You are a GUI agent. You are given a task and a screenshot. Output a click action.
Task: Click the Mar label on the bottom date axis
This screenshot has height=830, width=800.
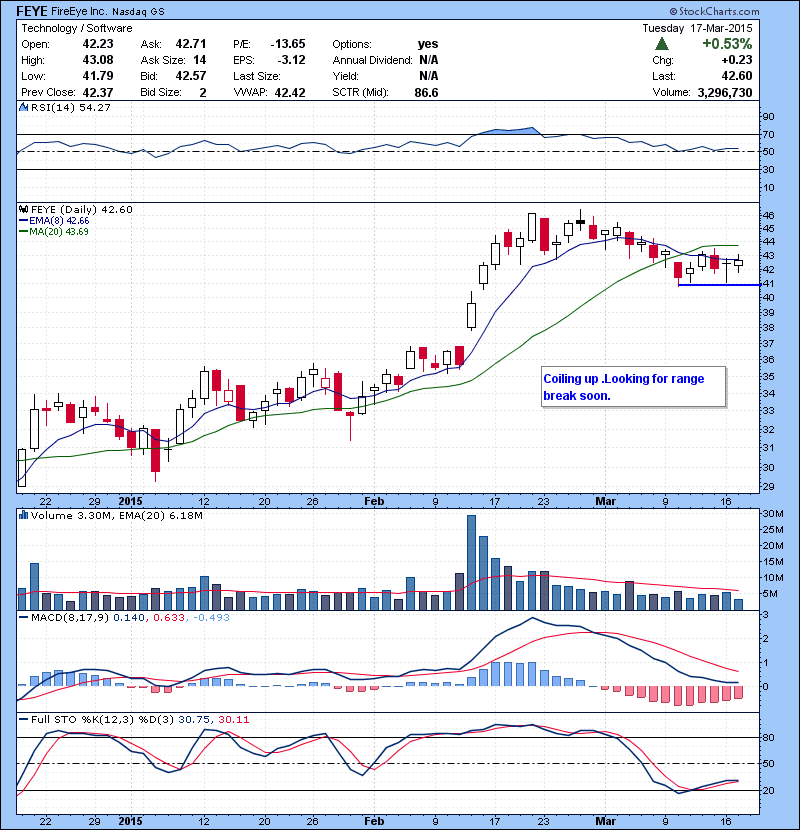[605, 820]
